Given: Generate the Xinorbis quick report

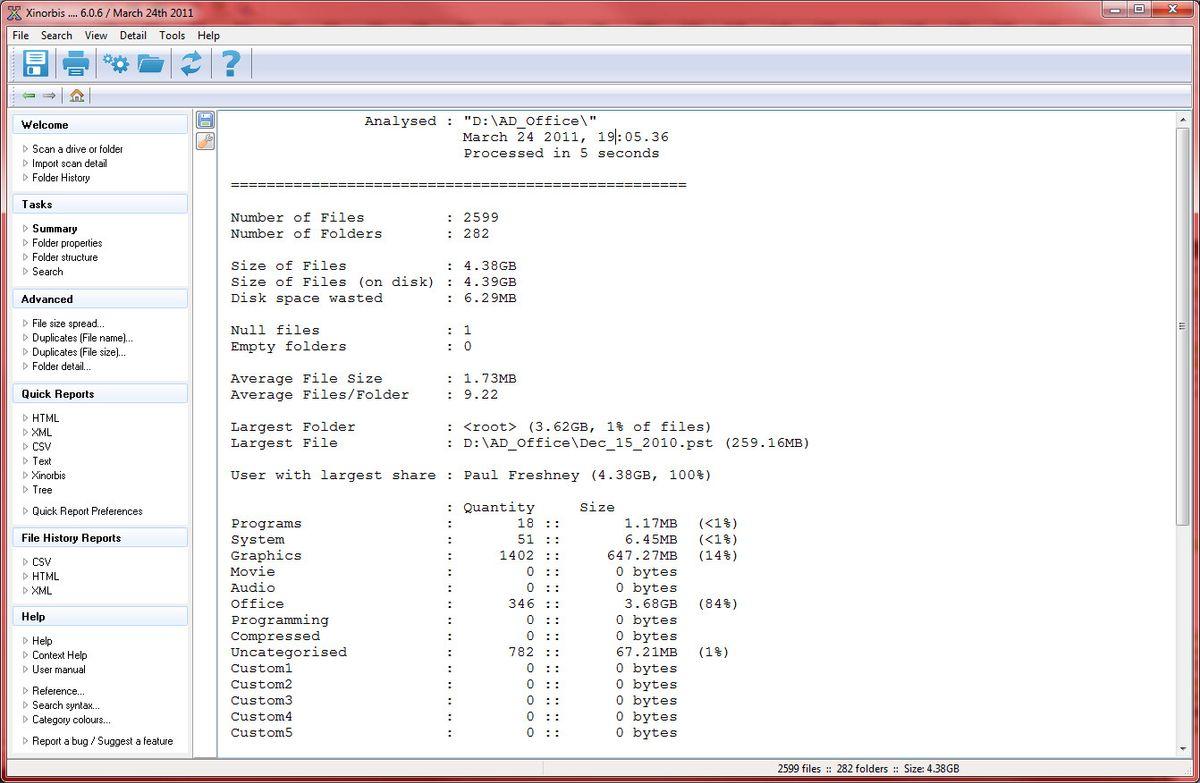Looking at the screenshot, I should (49, 476).
